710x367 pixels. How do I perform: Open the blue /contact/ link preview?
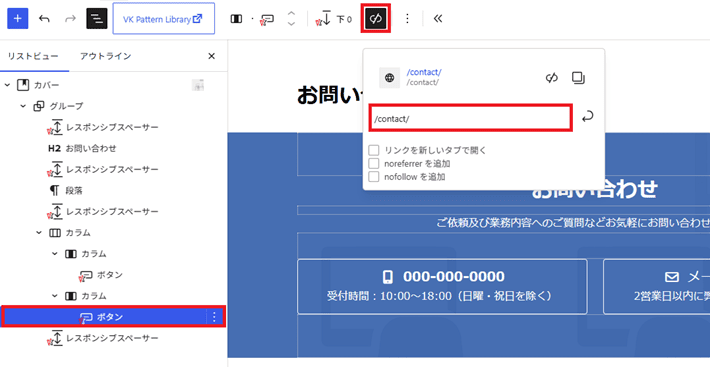point(424,72)
